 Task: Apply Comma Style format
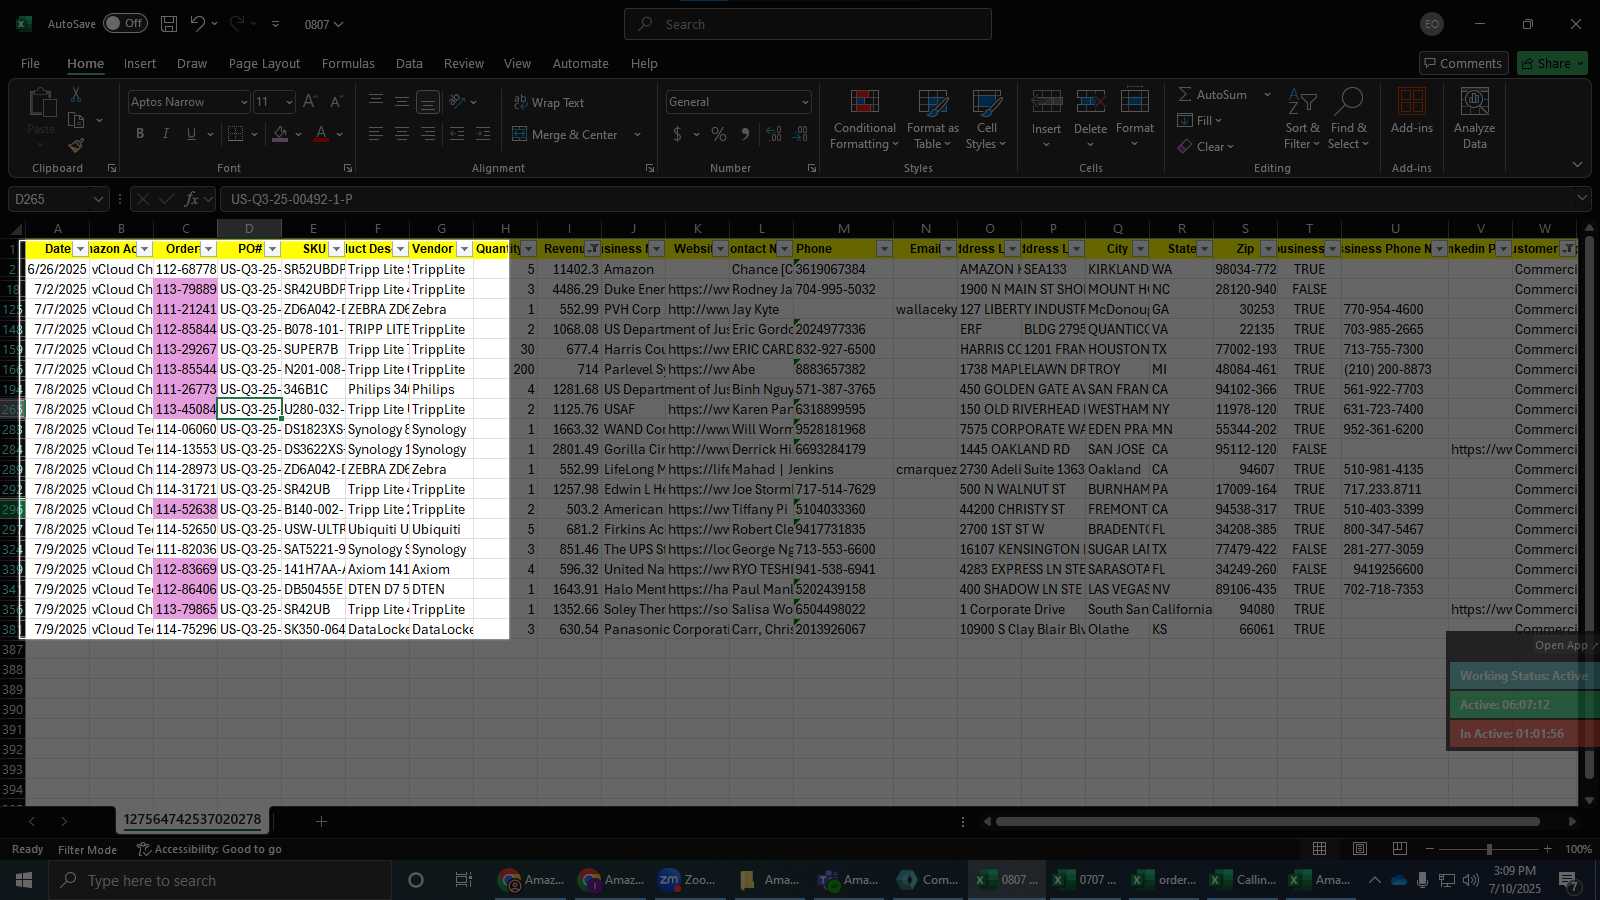coord(745,134)
